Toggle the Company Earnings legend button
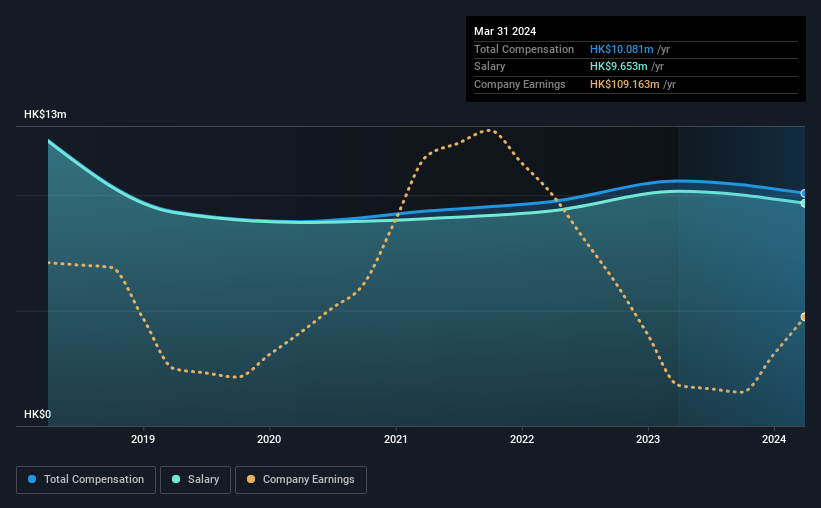Viewport: 821px width, 508px height. (x=301, y=480)
